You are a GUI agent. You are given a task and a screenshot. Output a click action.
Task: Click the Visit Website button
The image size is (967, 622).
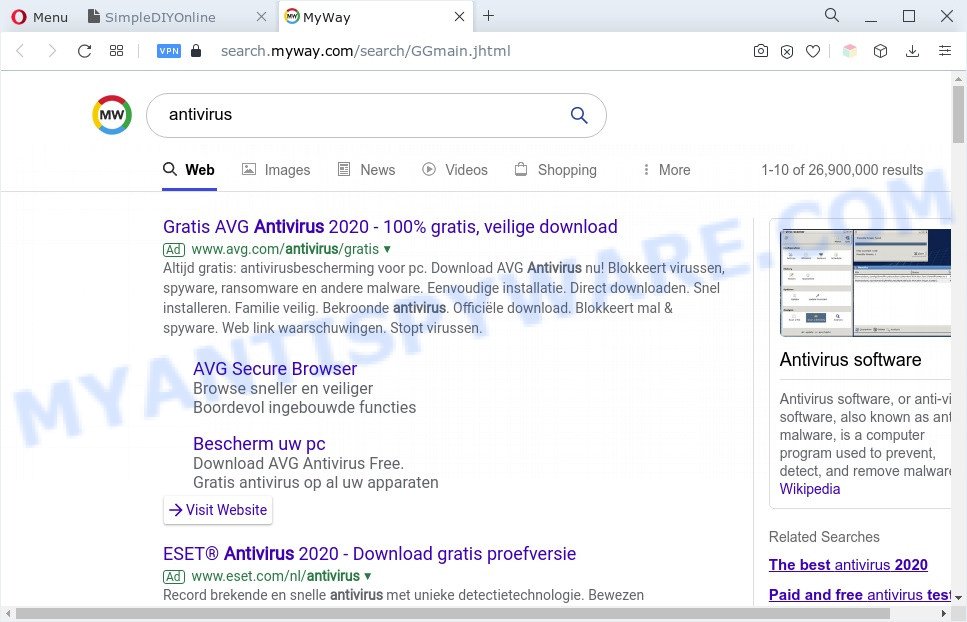[218, 510]
